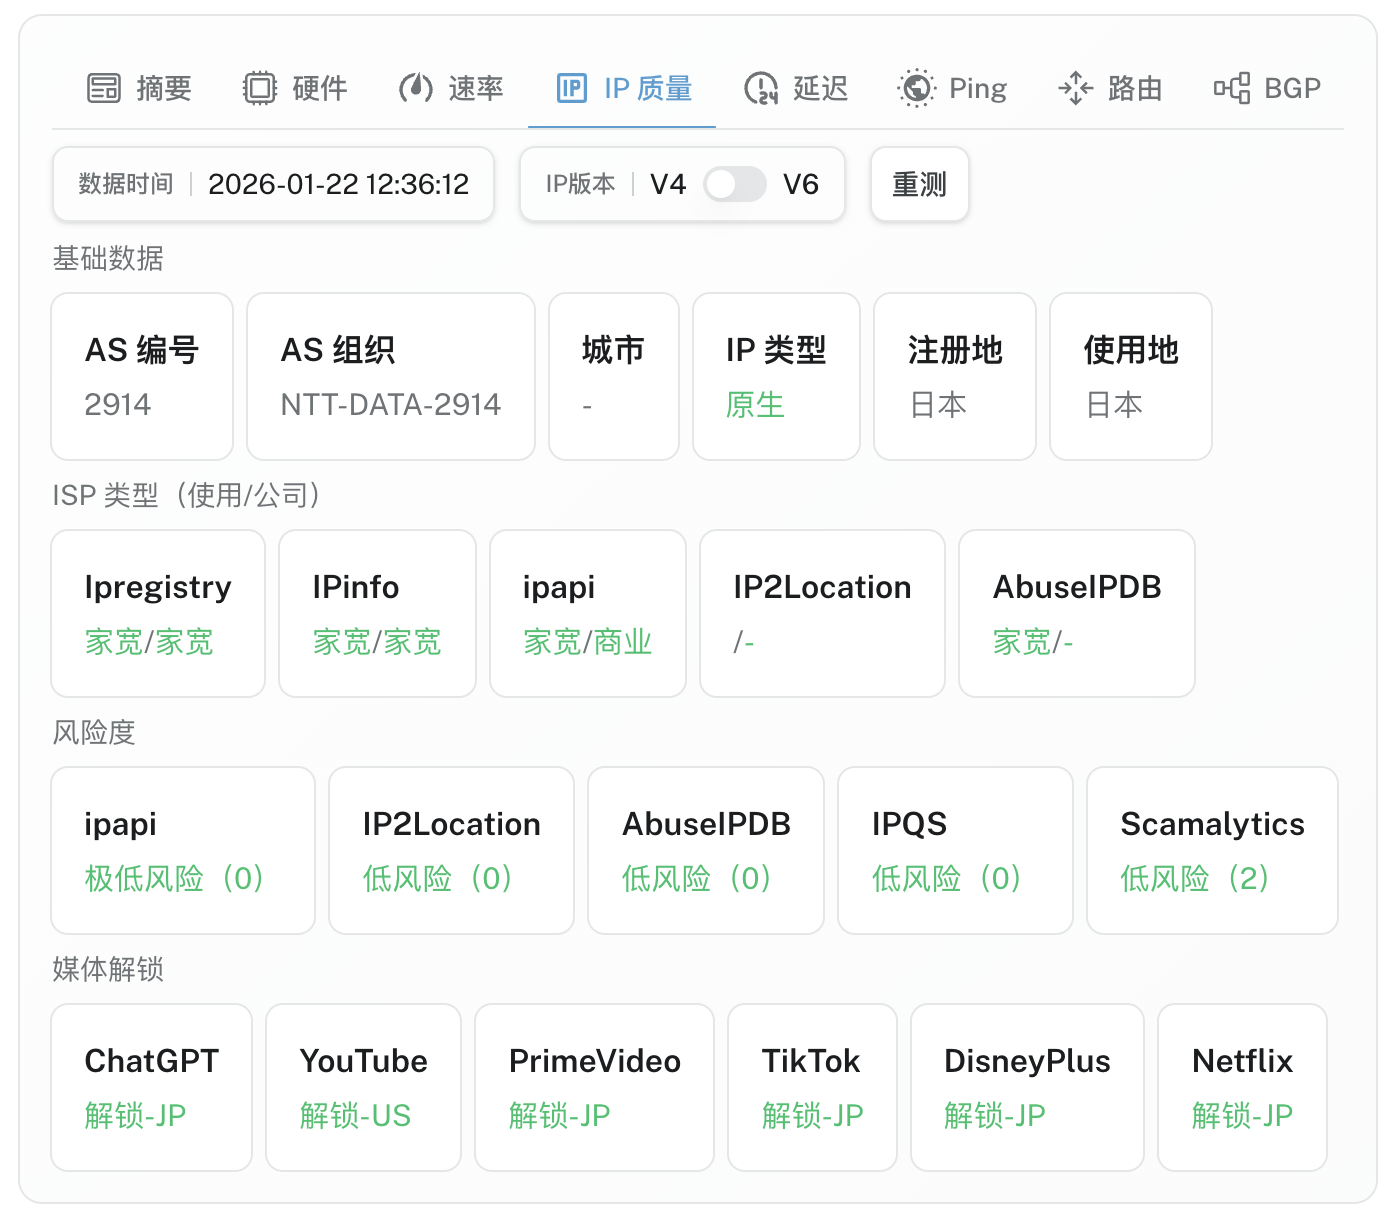Select the ChatGPT unlock card

pyautogui.click(x=152, y=1088)
